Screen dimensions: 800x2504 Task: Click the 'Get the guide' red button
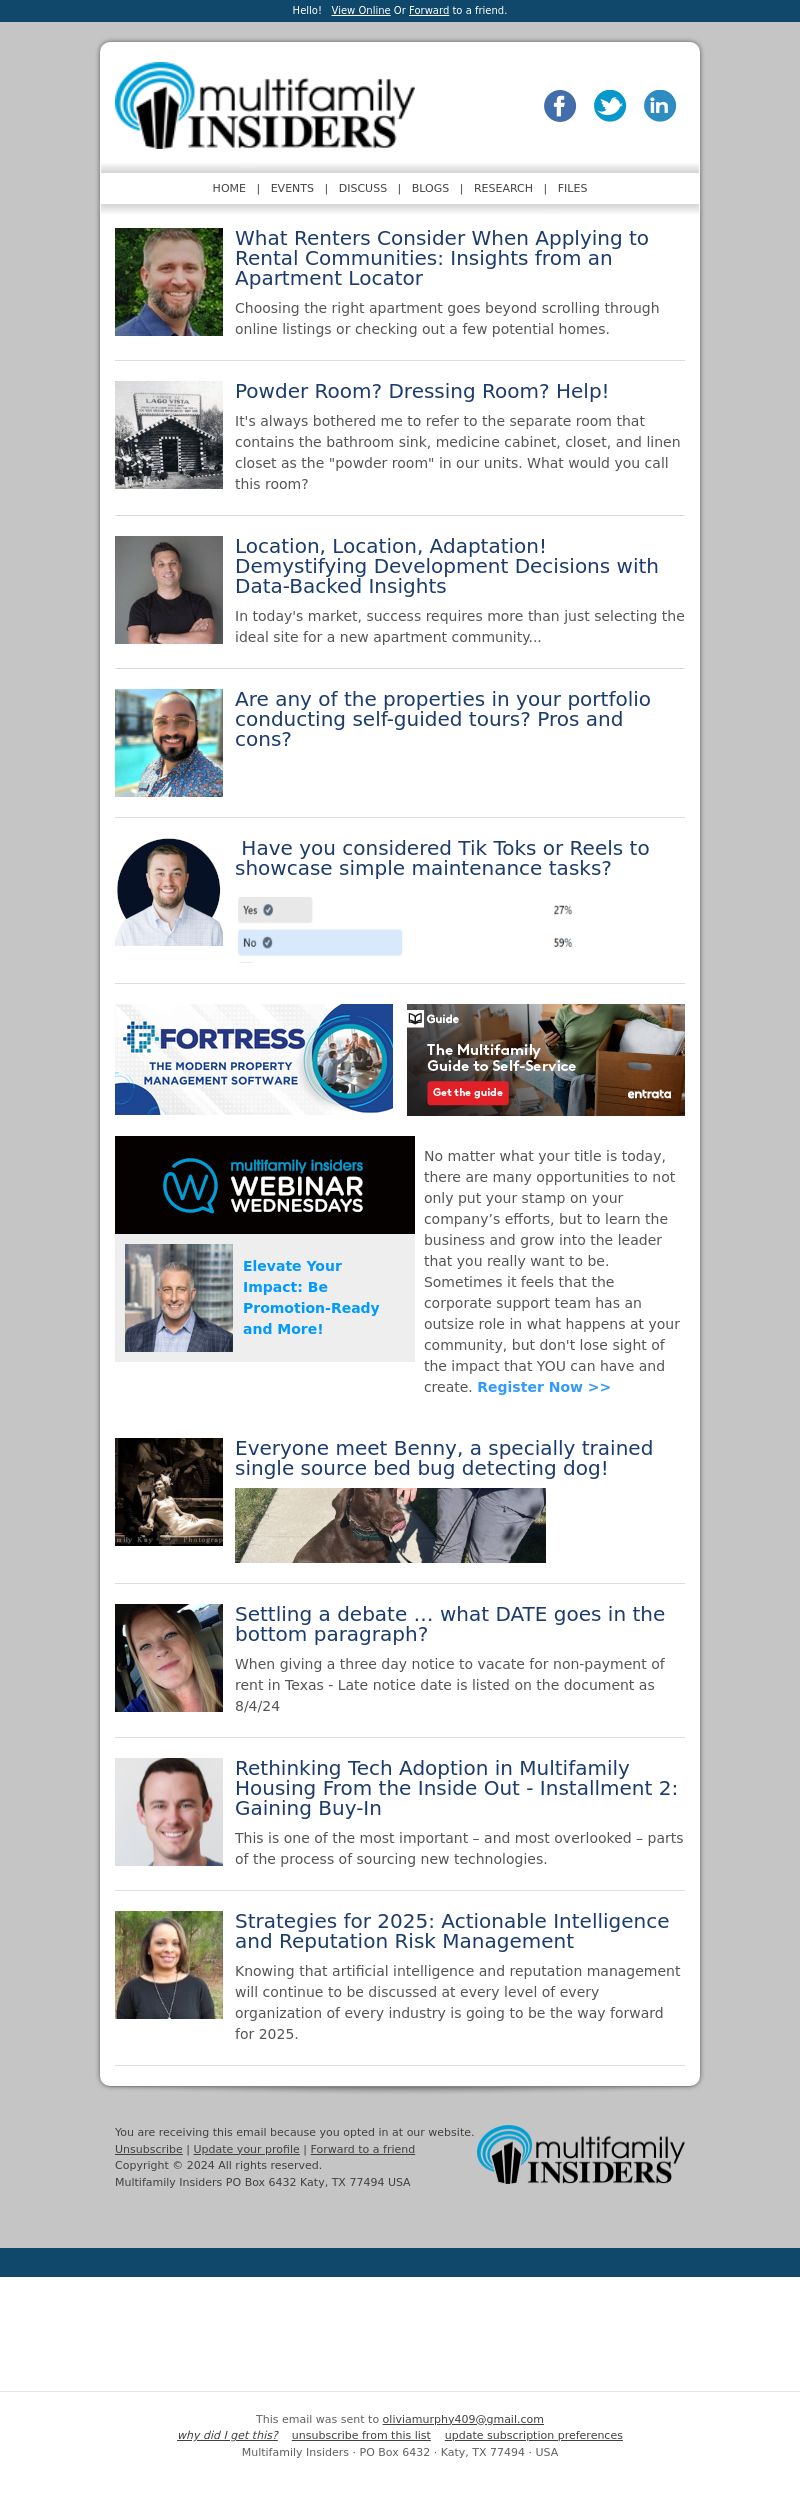point(468,1093)
